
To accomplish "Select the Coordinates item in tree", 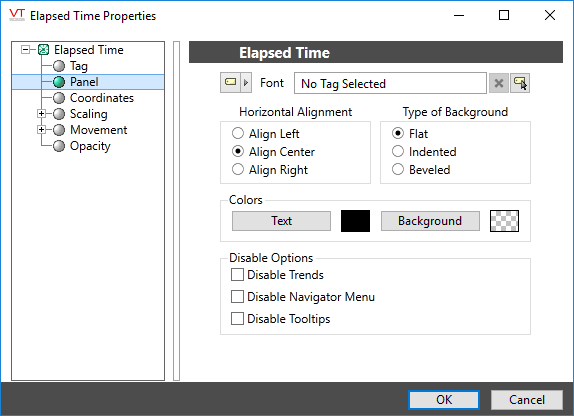I will click(102, 98).
